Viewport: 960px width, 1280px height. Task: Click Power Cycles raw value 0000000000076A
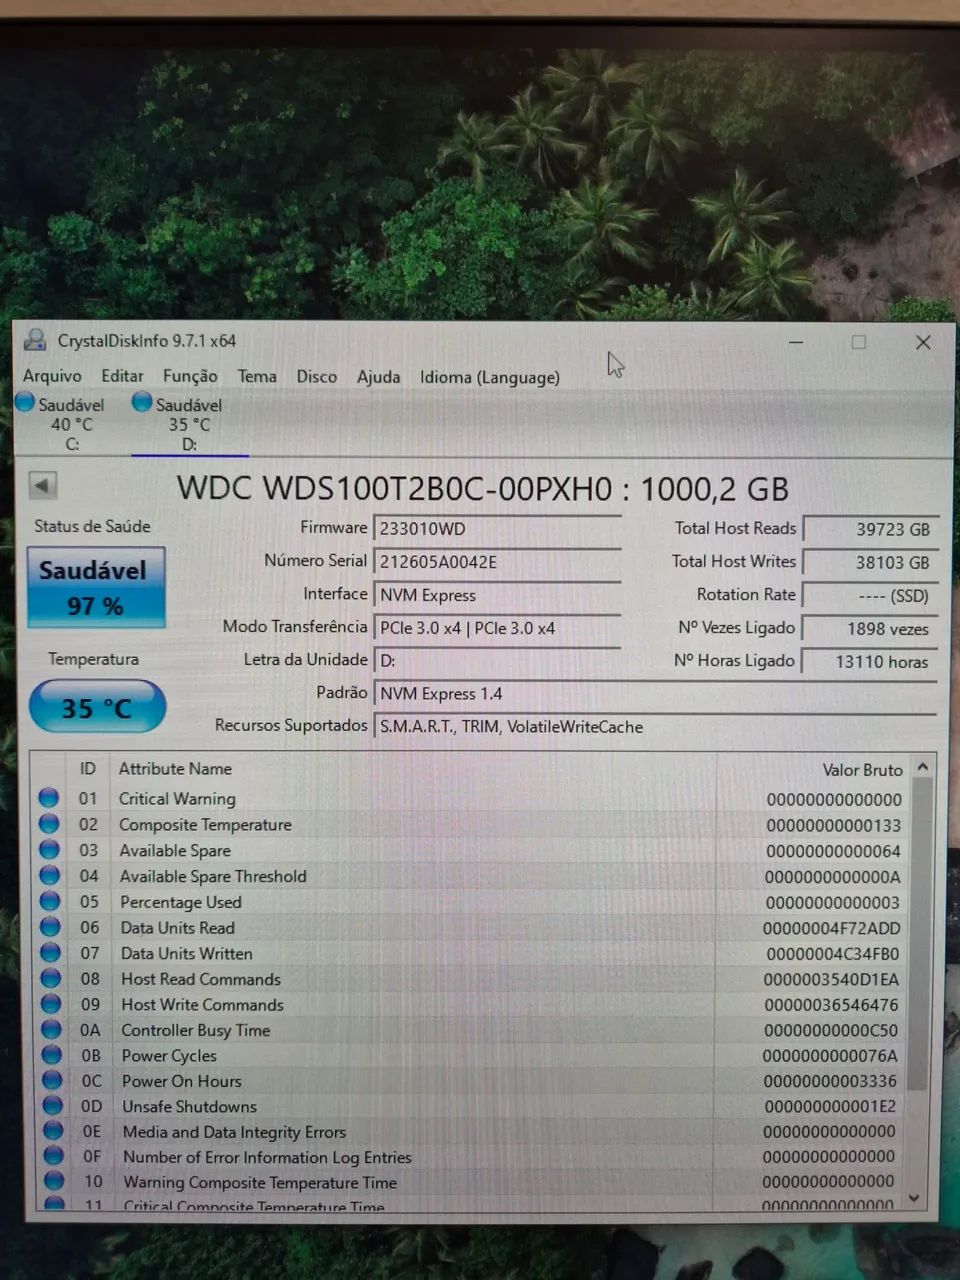point(830,1056)
